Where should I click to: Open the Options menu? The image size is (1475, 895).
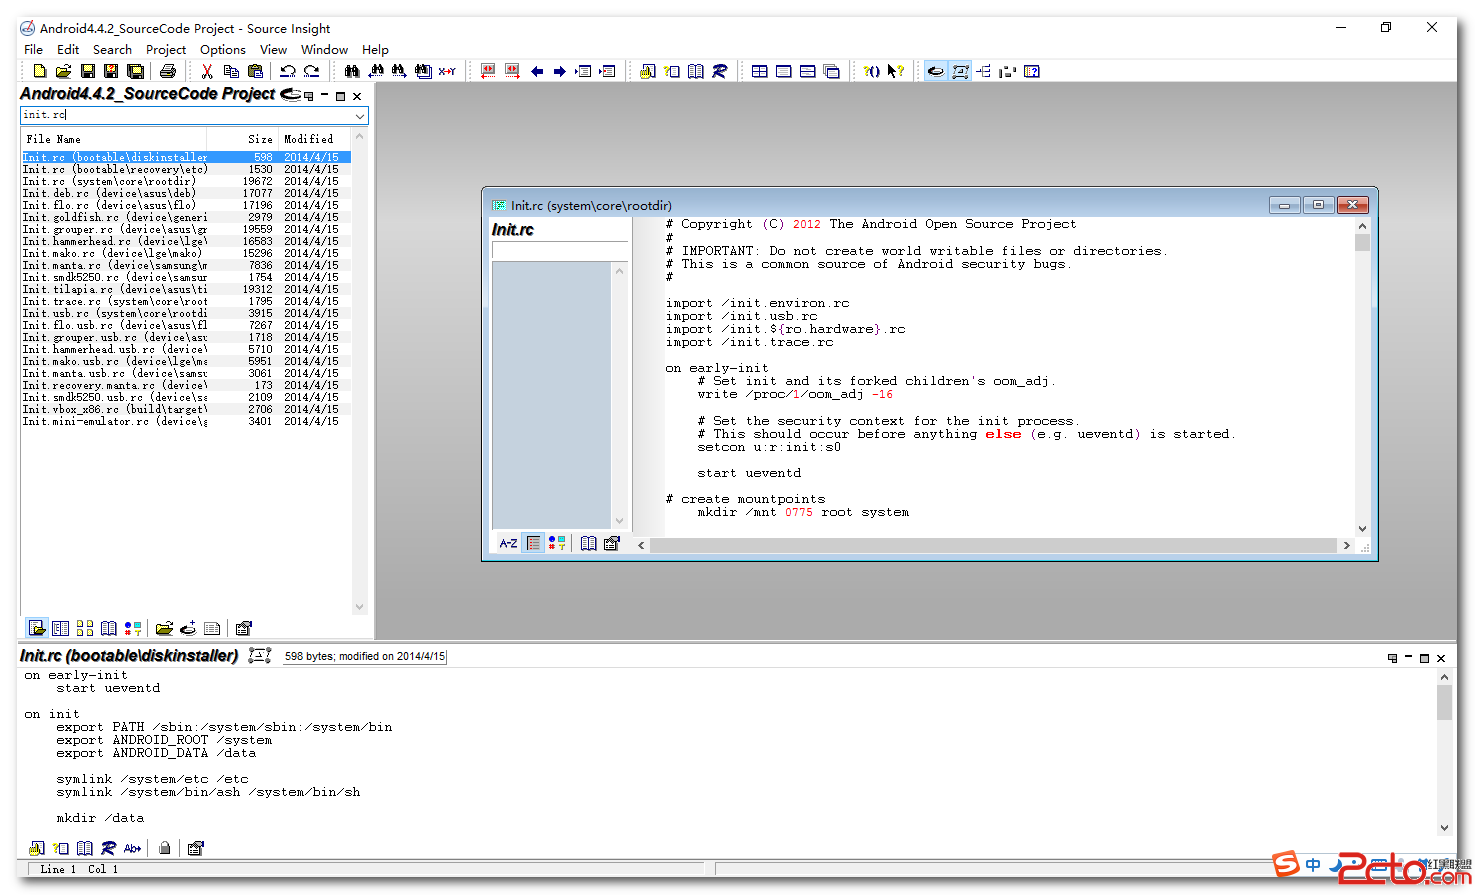click(222, 49)
